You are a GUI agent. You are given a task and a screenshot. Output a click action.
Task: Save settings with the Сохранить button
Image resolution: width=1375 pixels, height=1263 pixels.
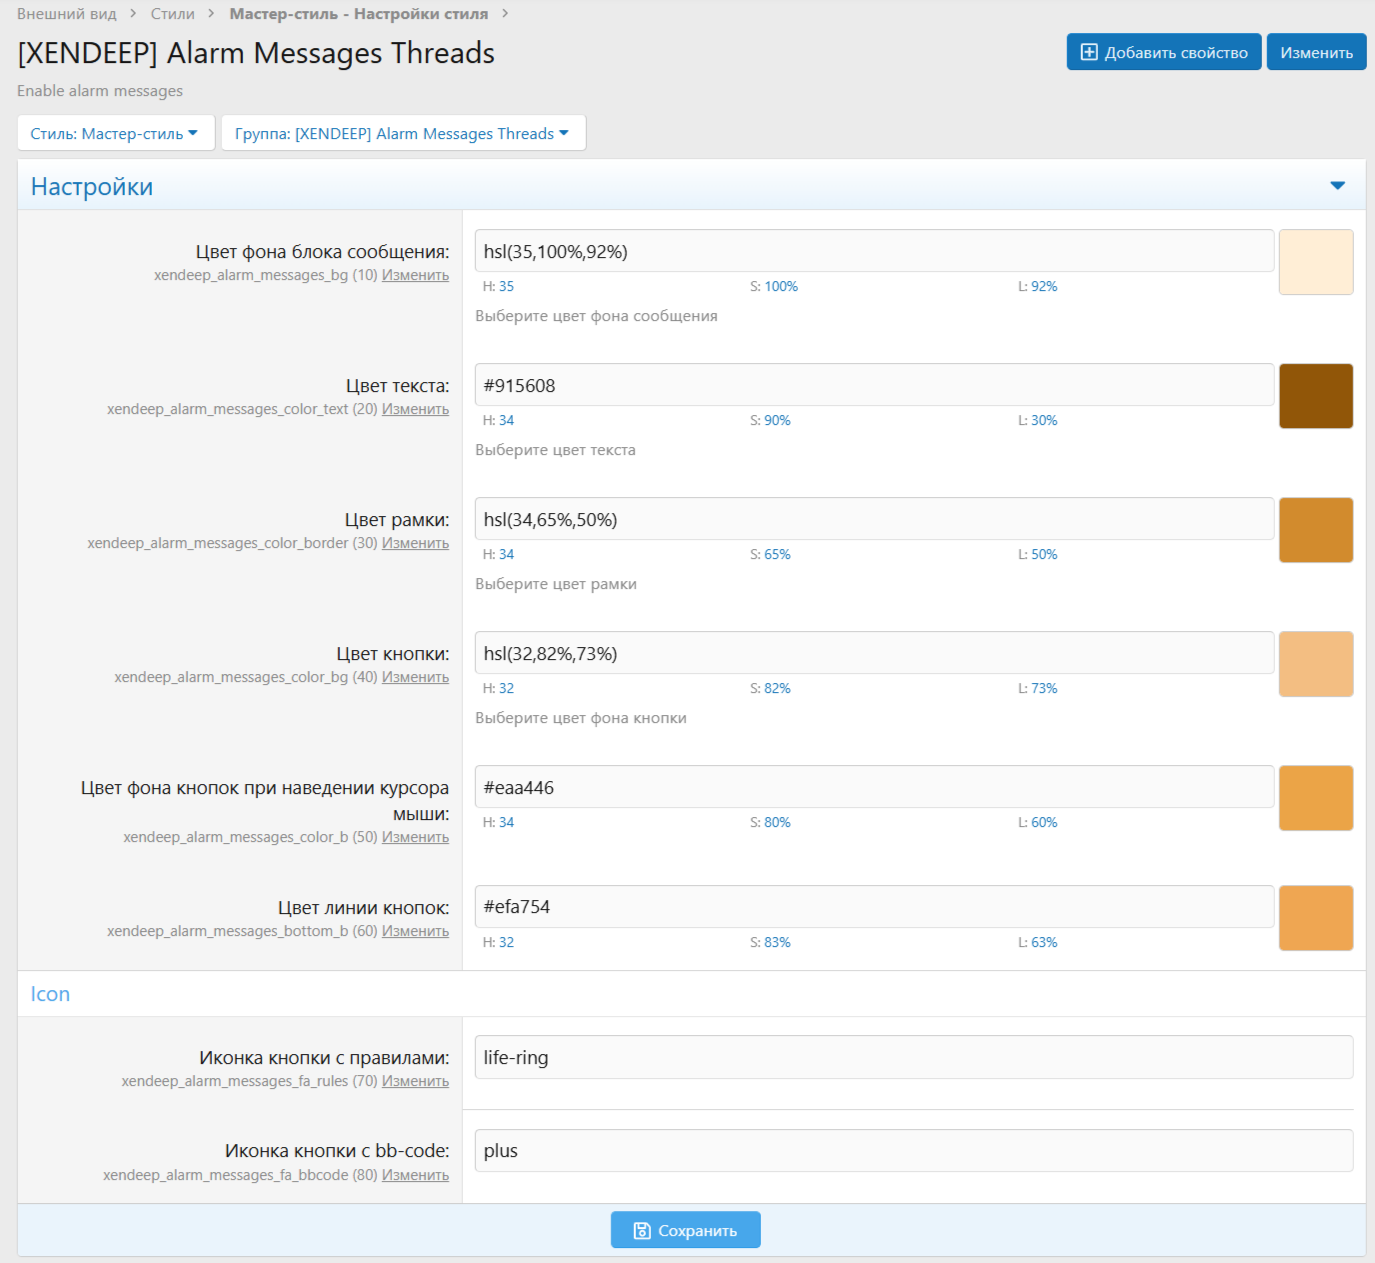click(x=685, y=1230)
